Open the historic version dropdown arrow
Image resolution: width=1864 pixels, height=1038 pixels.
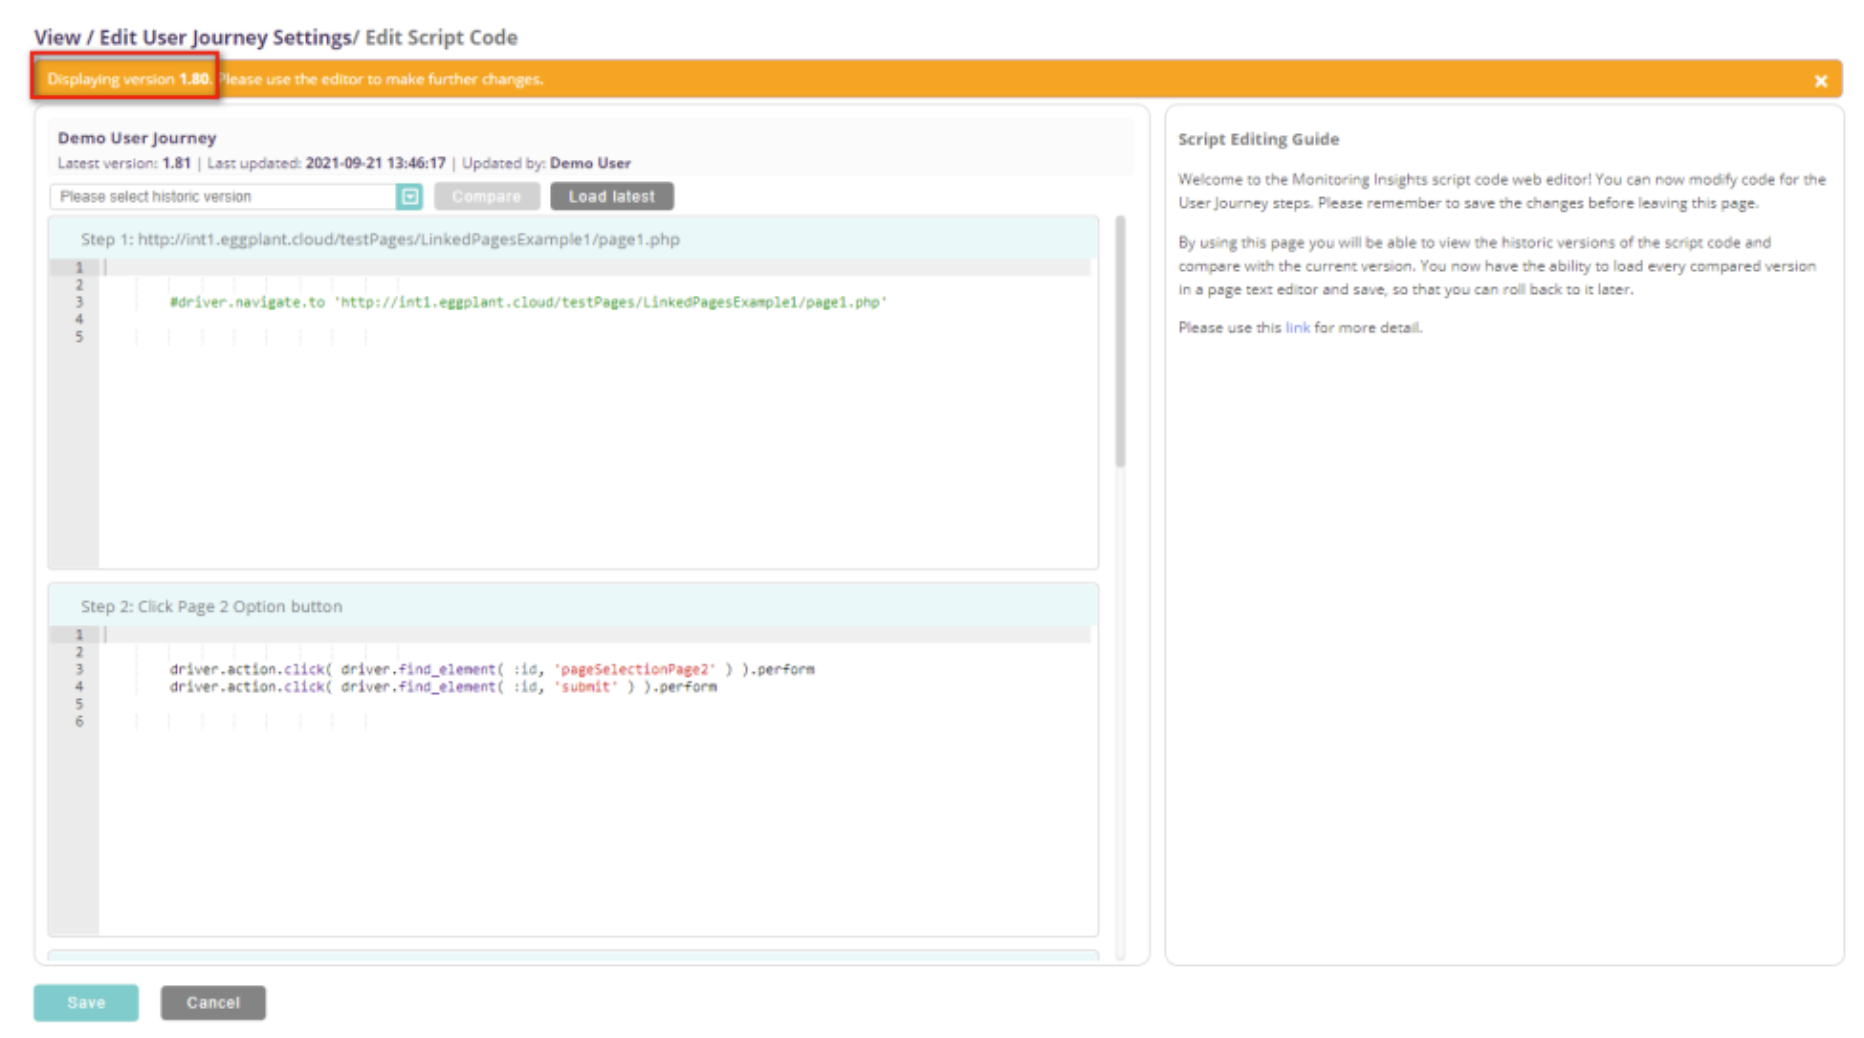pos(409,197)
